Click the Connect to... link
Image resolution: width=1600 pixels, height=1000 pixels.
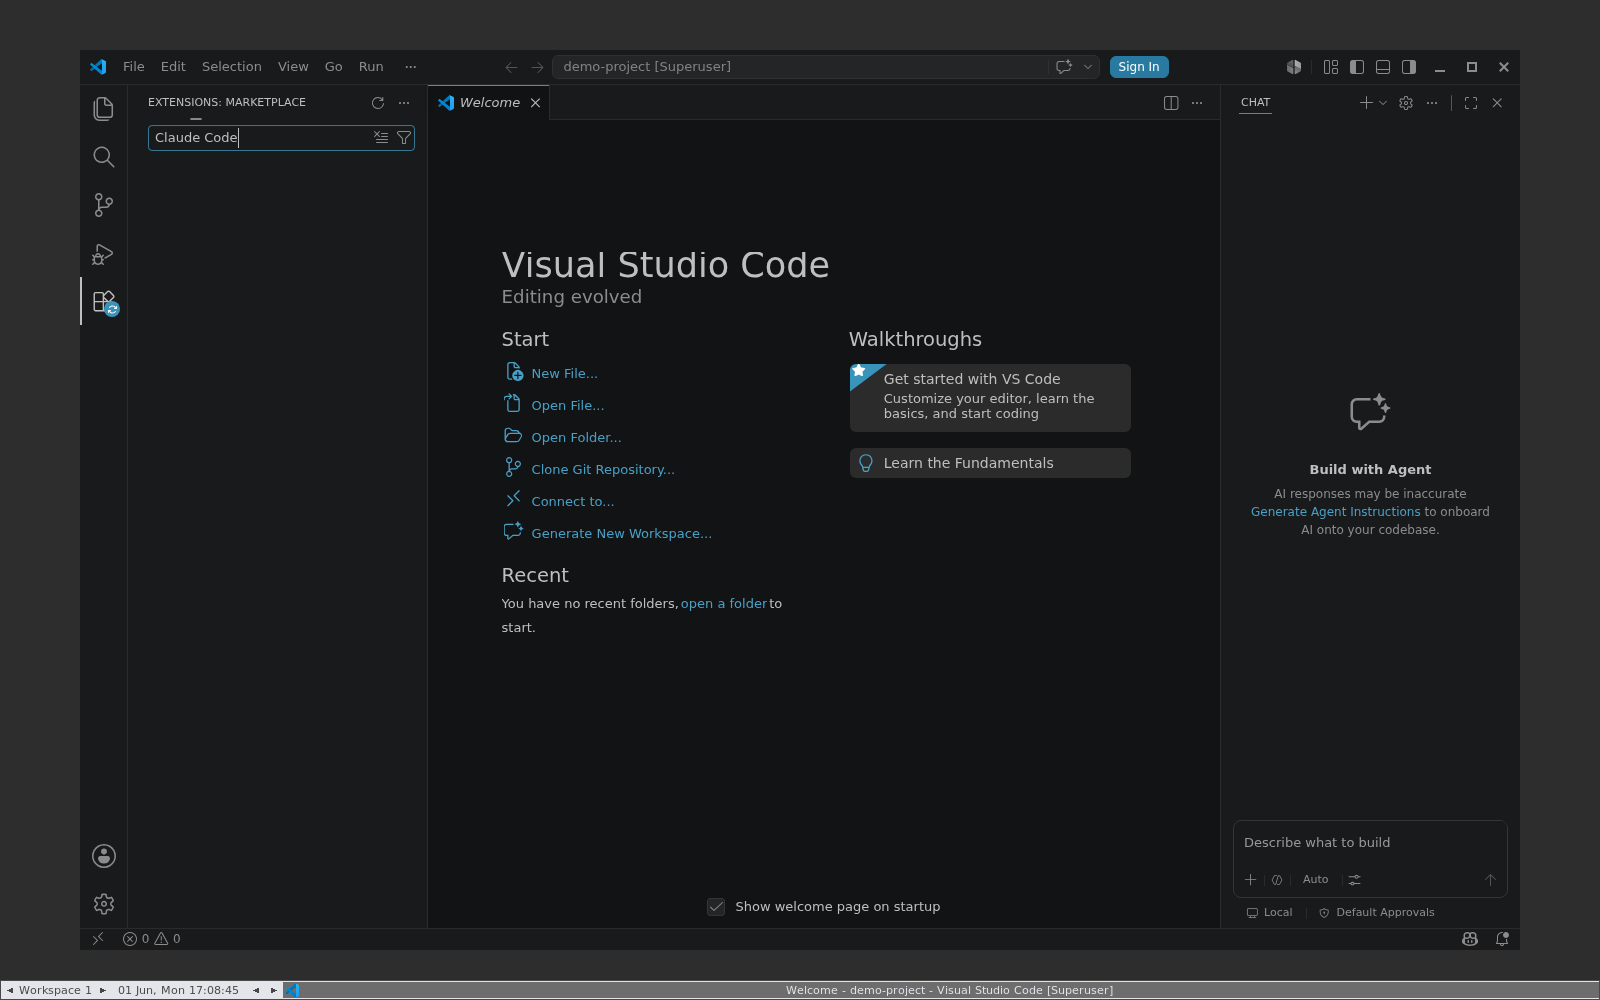[572, 502]
